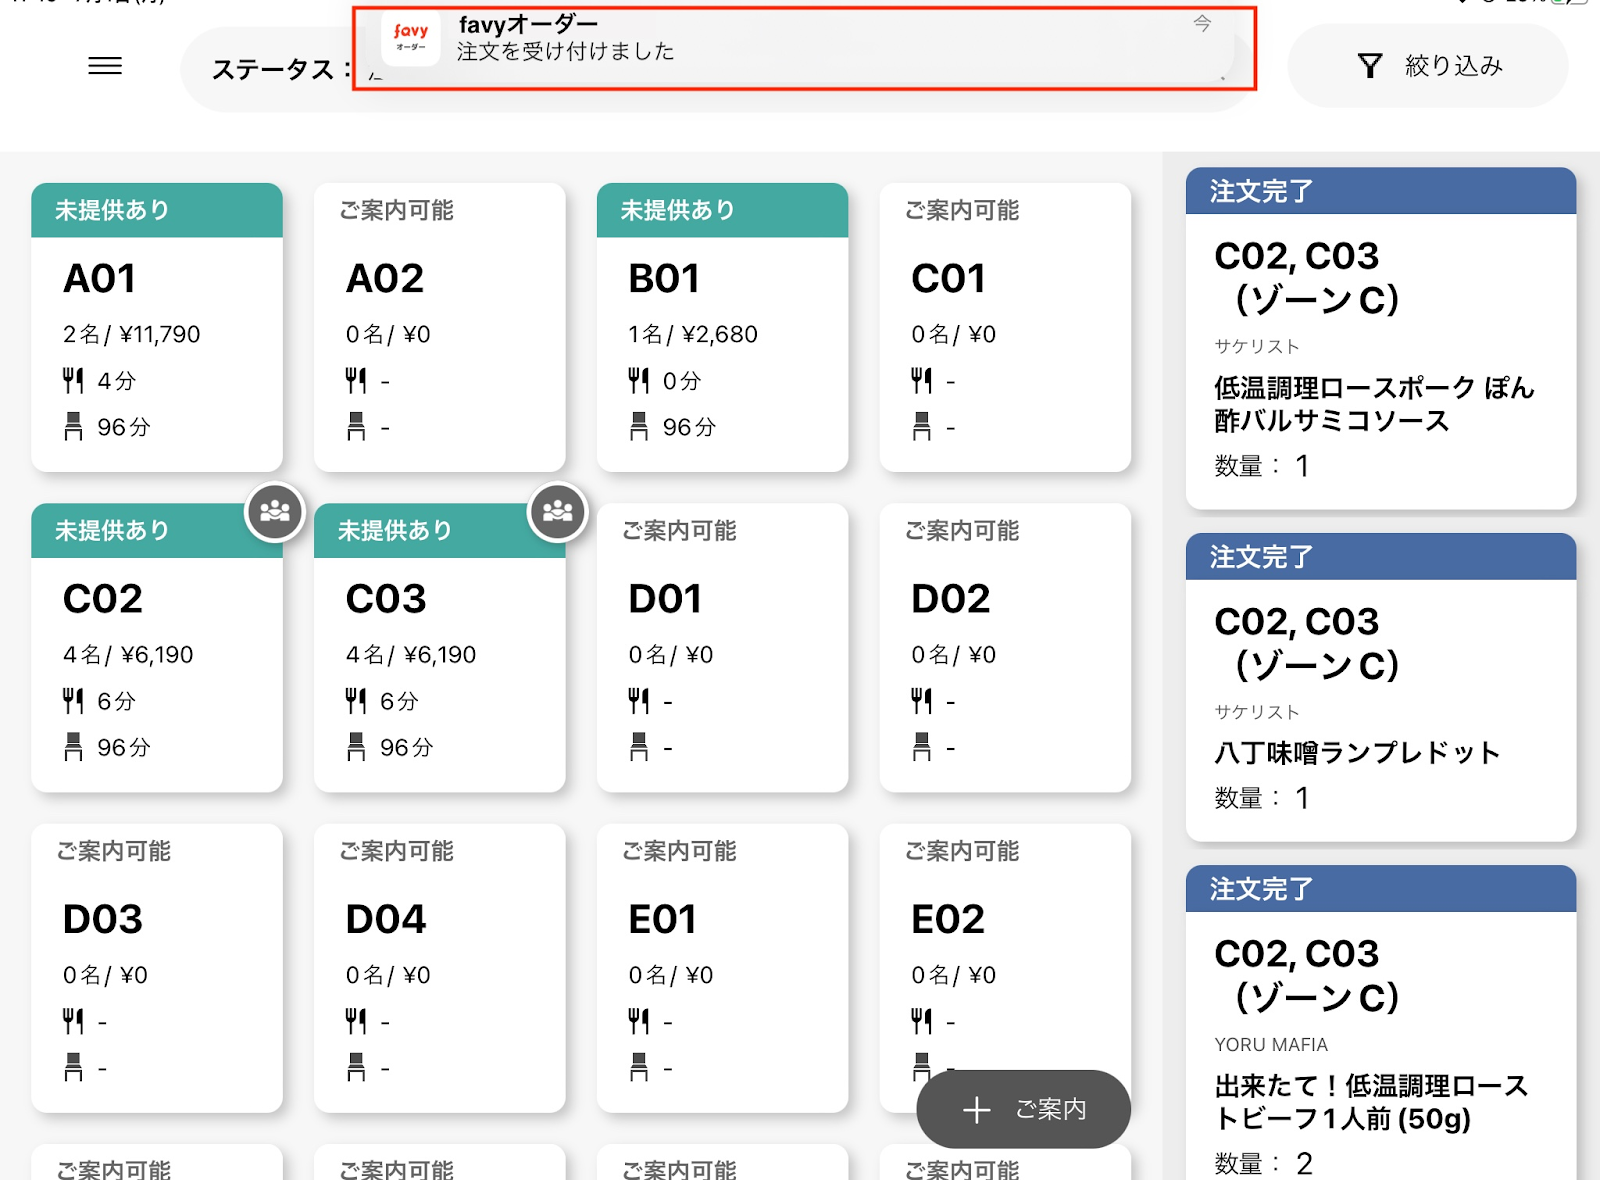Select table A01 title

click(x=99, y=278)
